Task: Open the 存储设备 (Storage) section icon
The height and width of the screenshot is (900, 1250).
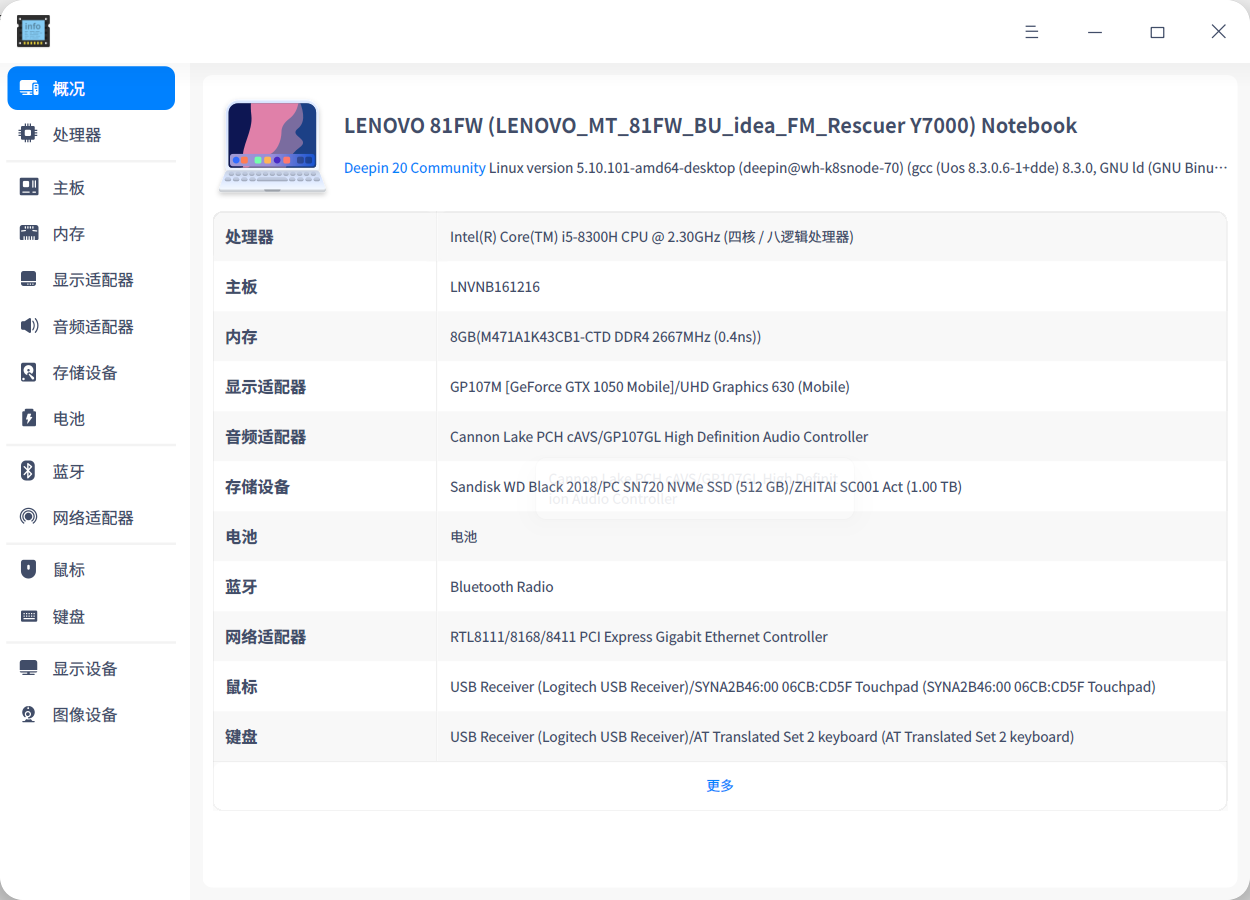Action: coord(27,371)
